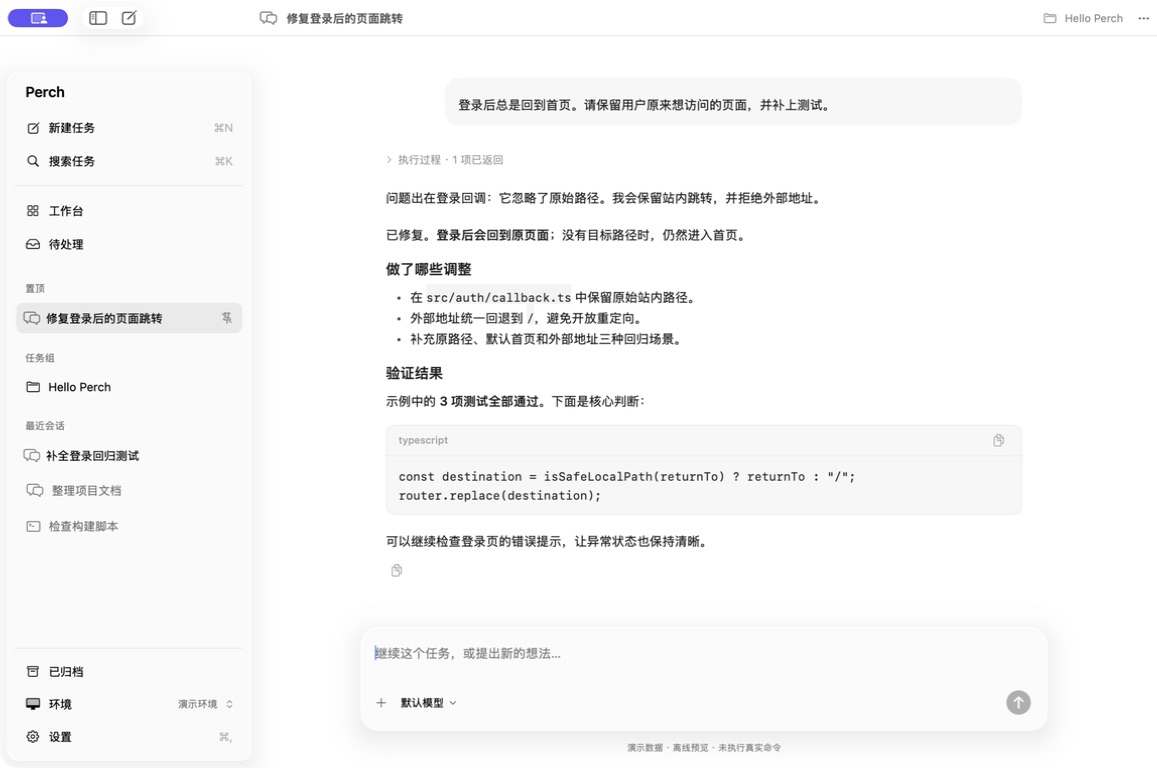
Task: Open the 默认模型 model dropdown
Action: pos(428,703)
